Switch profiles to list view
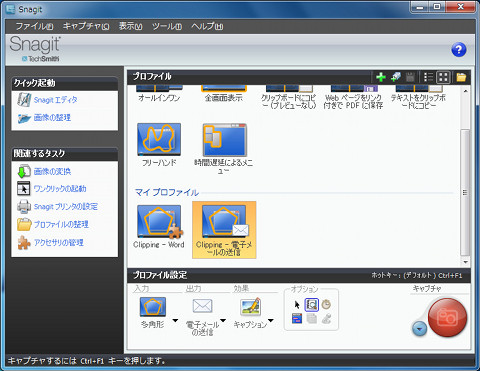 (428, 77)
